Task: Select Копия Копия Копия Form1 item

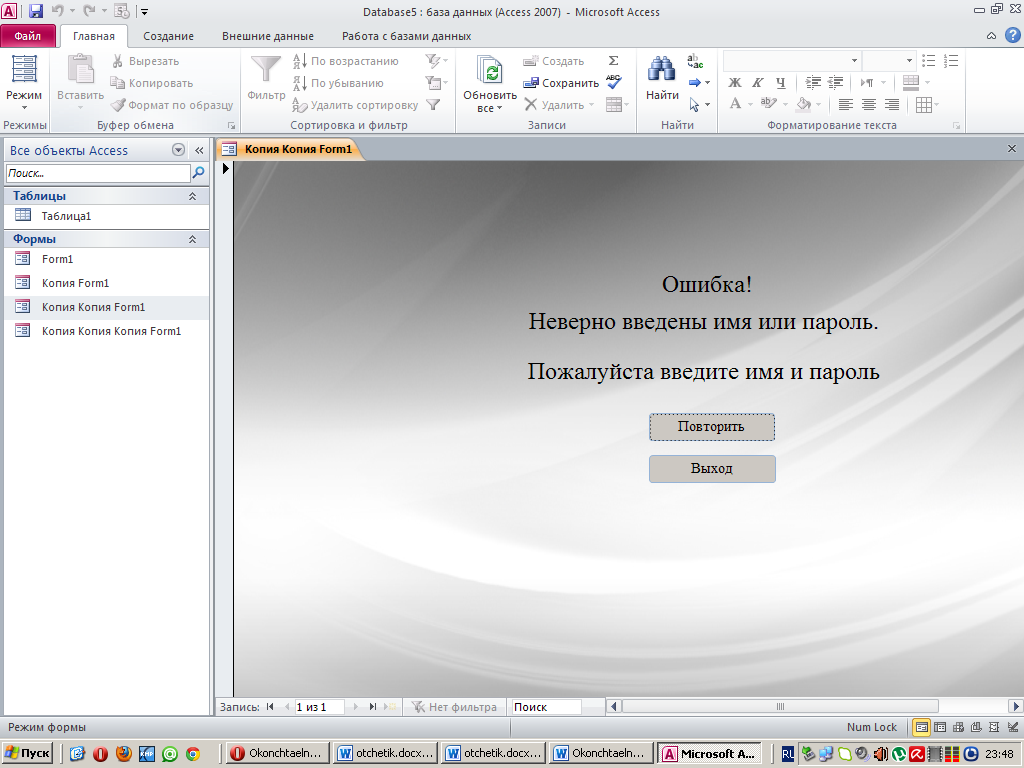Action: [106, 330]
